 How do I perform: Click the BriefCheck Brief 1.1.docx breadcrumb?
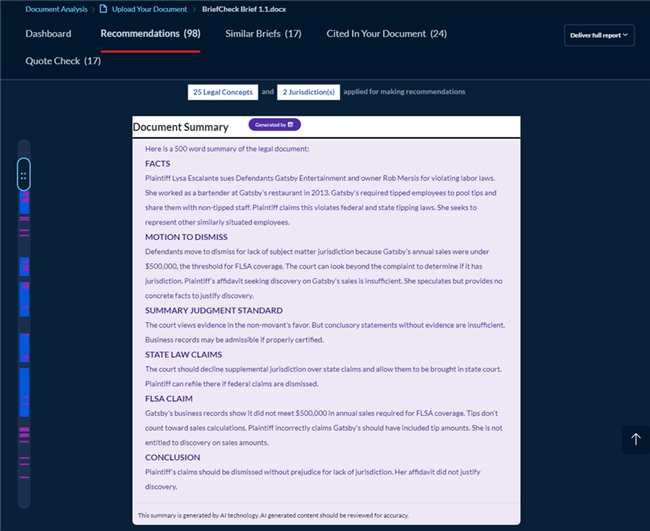pyautogui.click(x=244, y=9)
